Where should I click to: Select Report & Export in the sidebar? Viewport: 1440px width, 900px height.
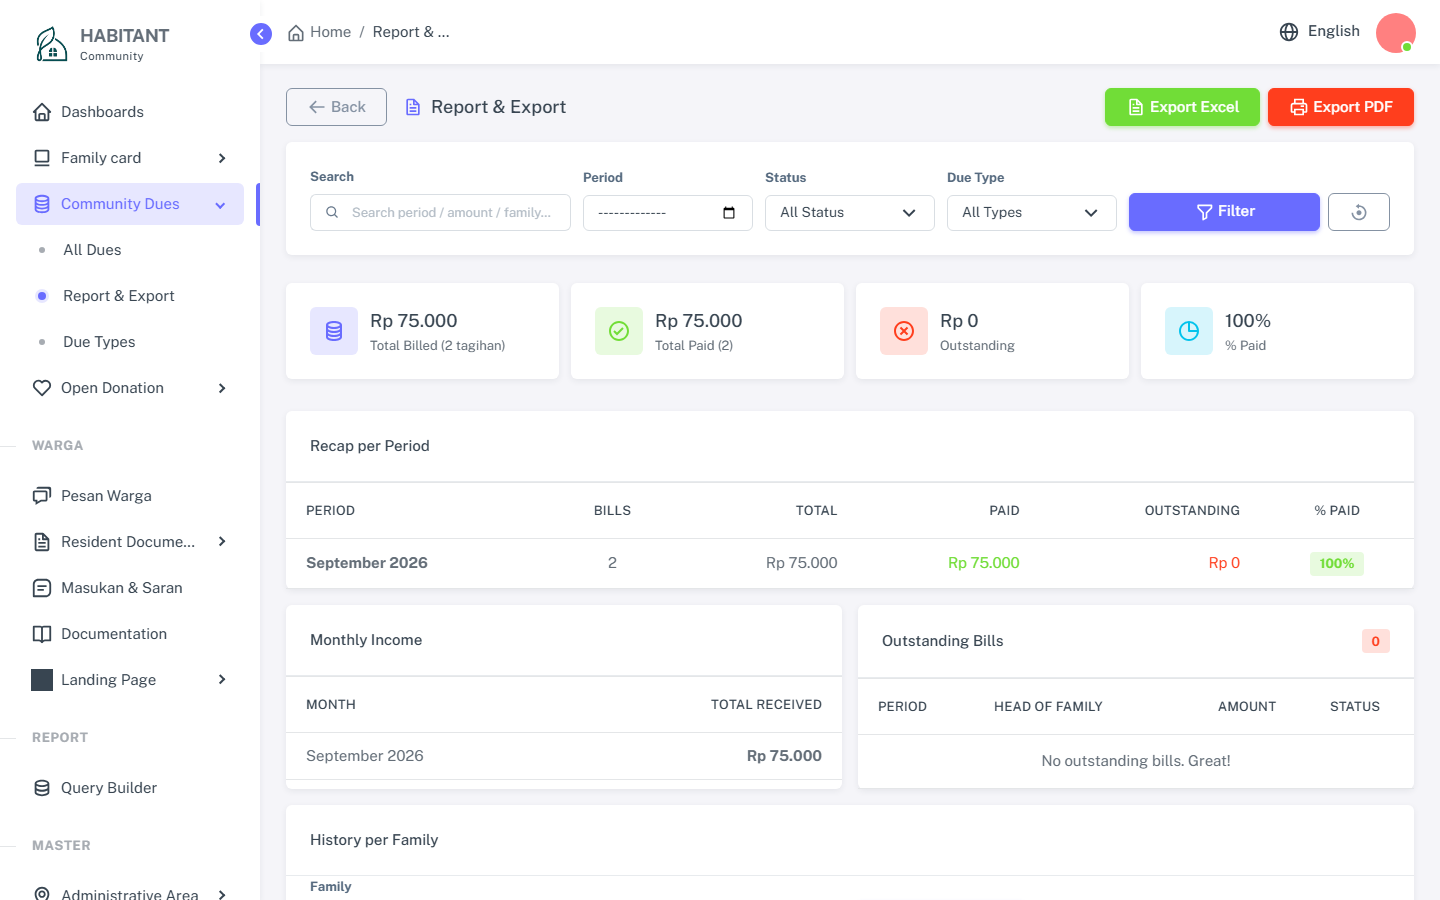[x=118, y=296]
